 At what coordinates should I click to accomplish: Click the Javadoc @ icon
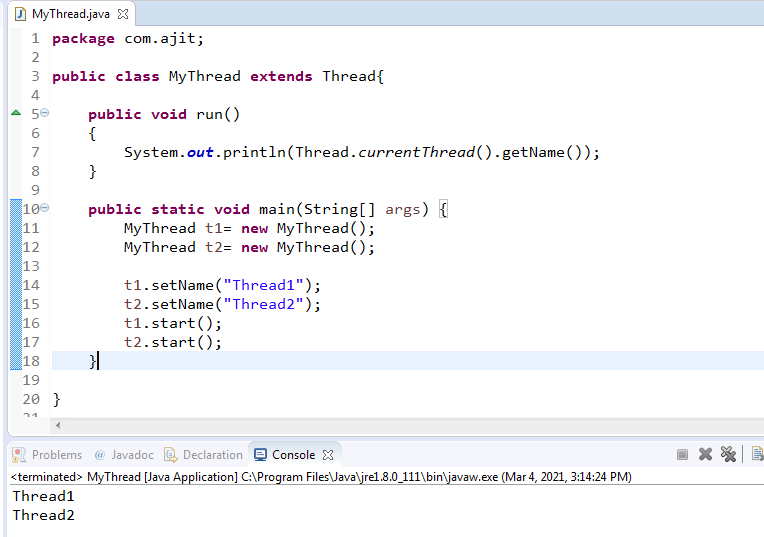pos(100,455)
